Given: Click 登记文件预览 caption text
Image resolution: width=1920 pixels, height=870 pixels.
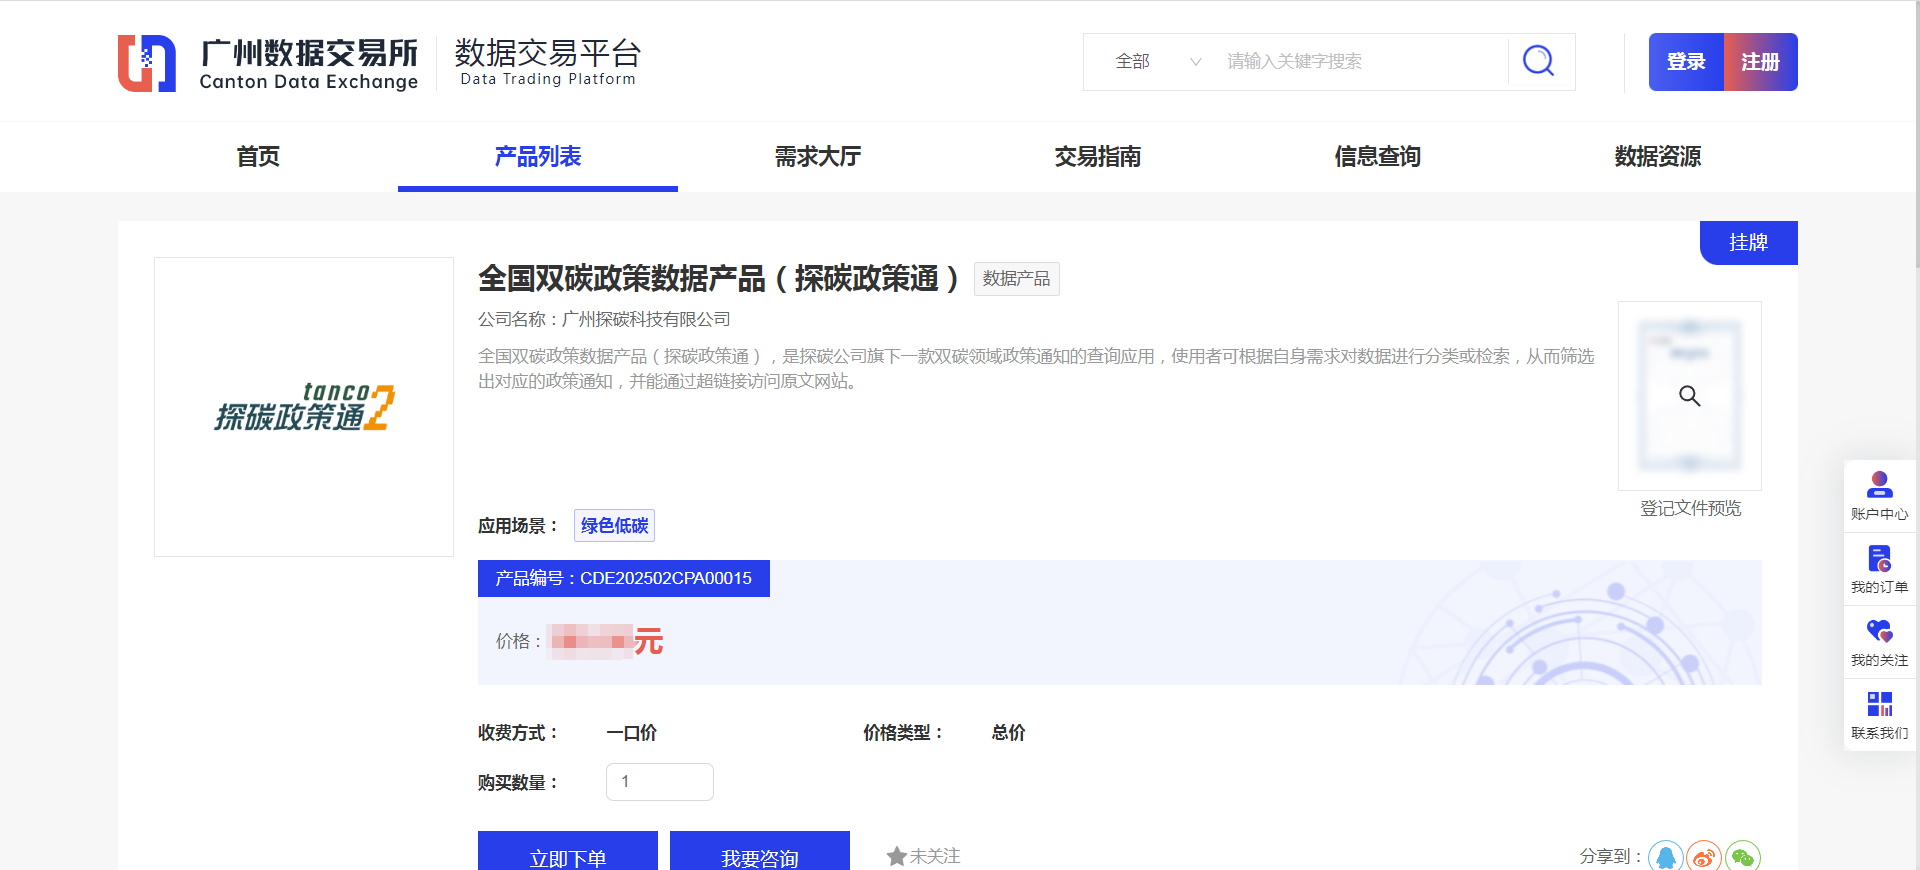Looking at the screenshot, I should 1690,508.
